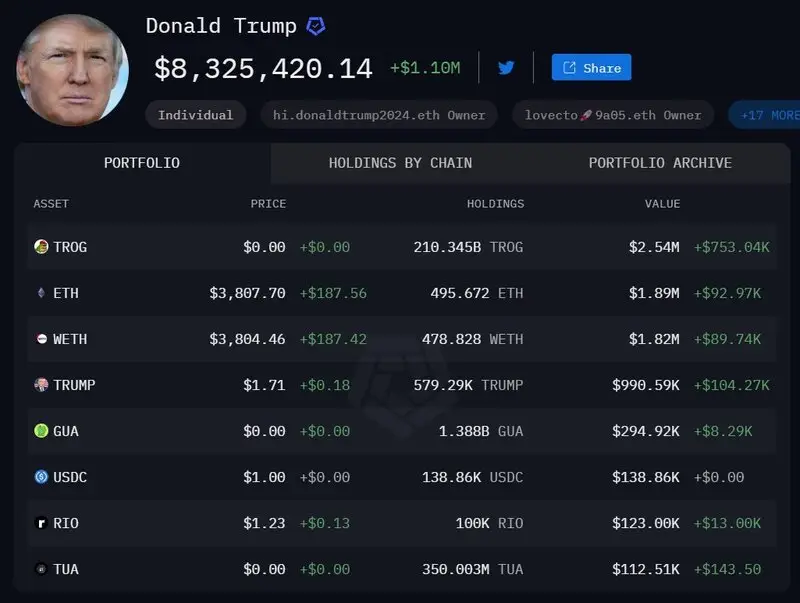Screen dimensions: 800x603
Task: Click the green GUA token icon
Action: (41, 431)
